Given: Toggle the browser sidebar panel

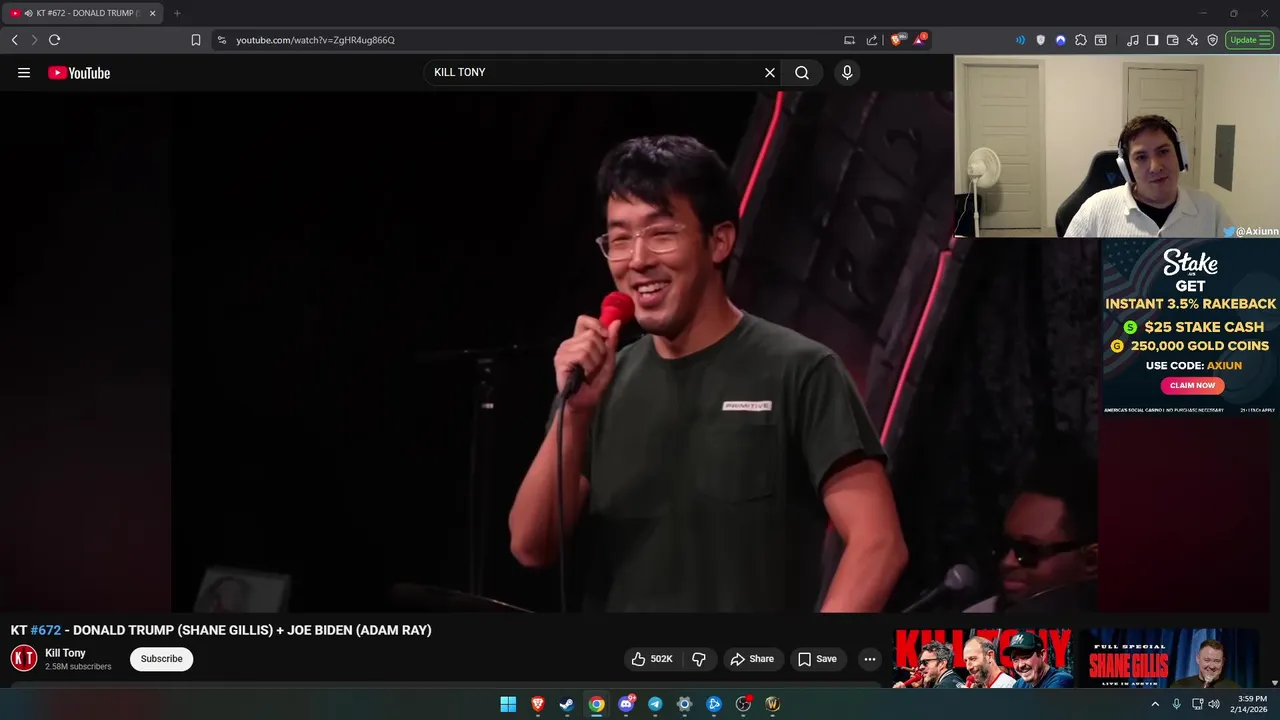Looking at the screenshot, I should tap(1152, 40).
